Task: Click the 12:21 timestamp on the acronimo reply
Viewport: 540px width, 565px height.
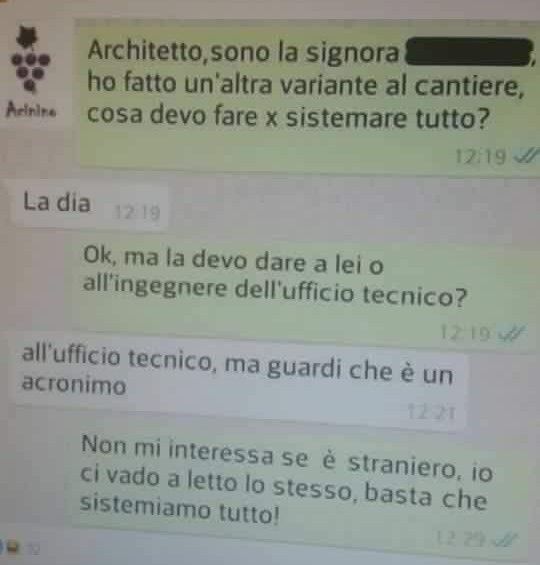Action: (431, 411)
